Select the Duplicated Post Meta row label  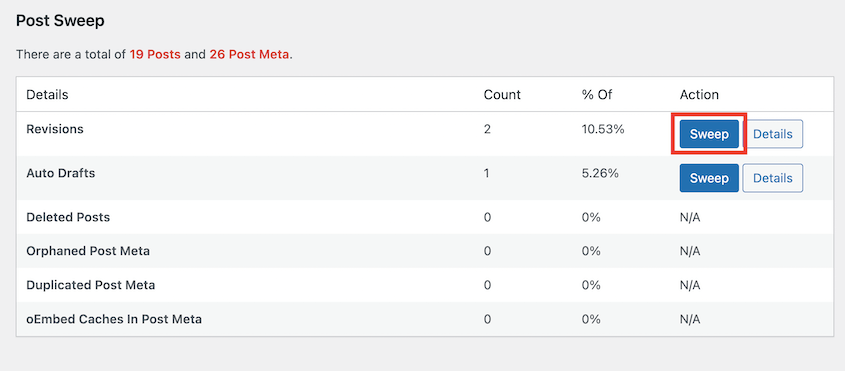[x=91, y=285]
